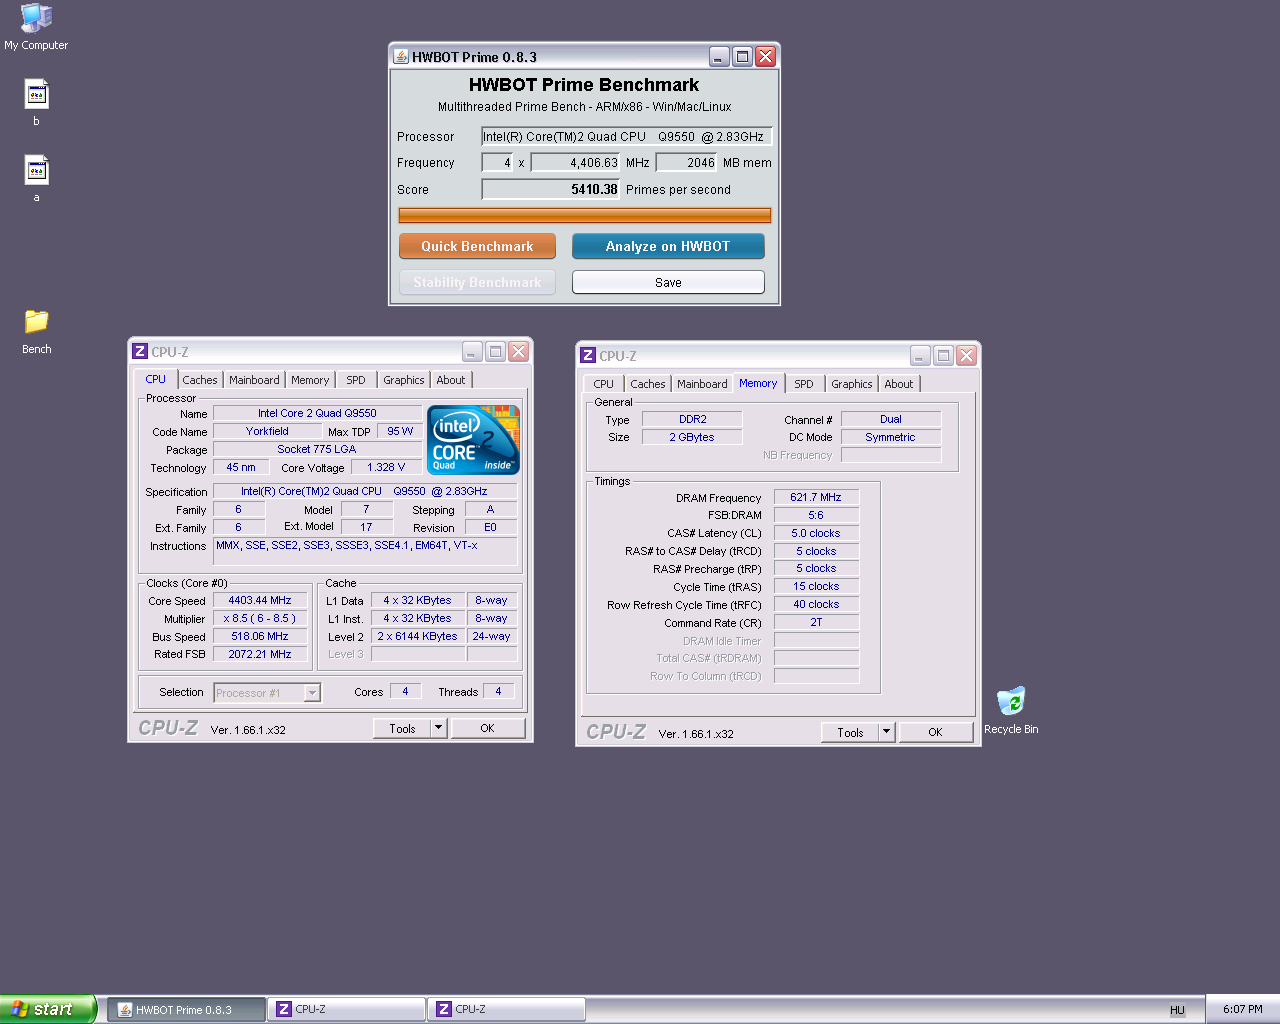Click the DRAM Frequency value 621.7 MHz
Image resolution: width=1280 pixels, height=1024 pixels.
pos(816,498)
